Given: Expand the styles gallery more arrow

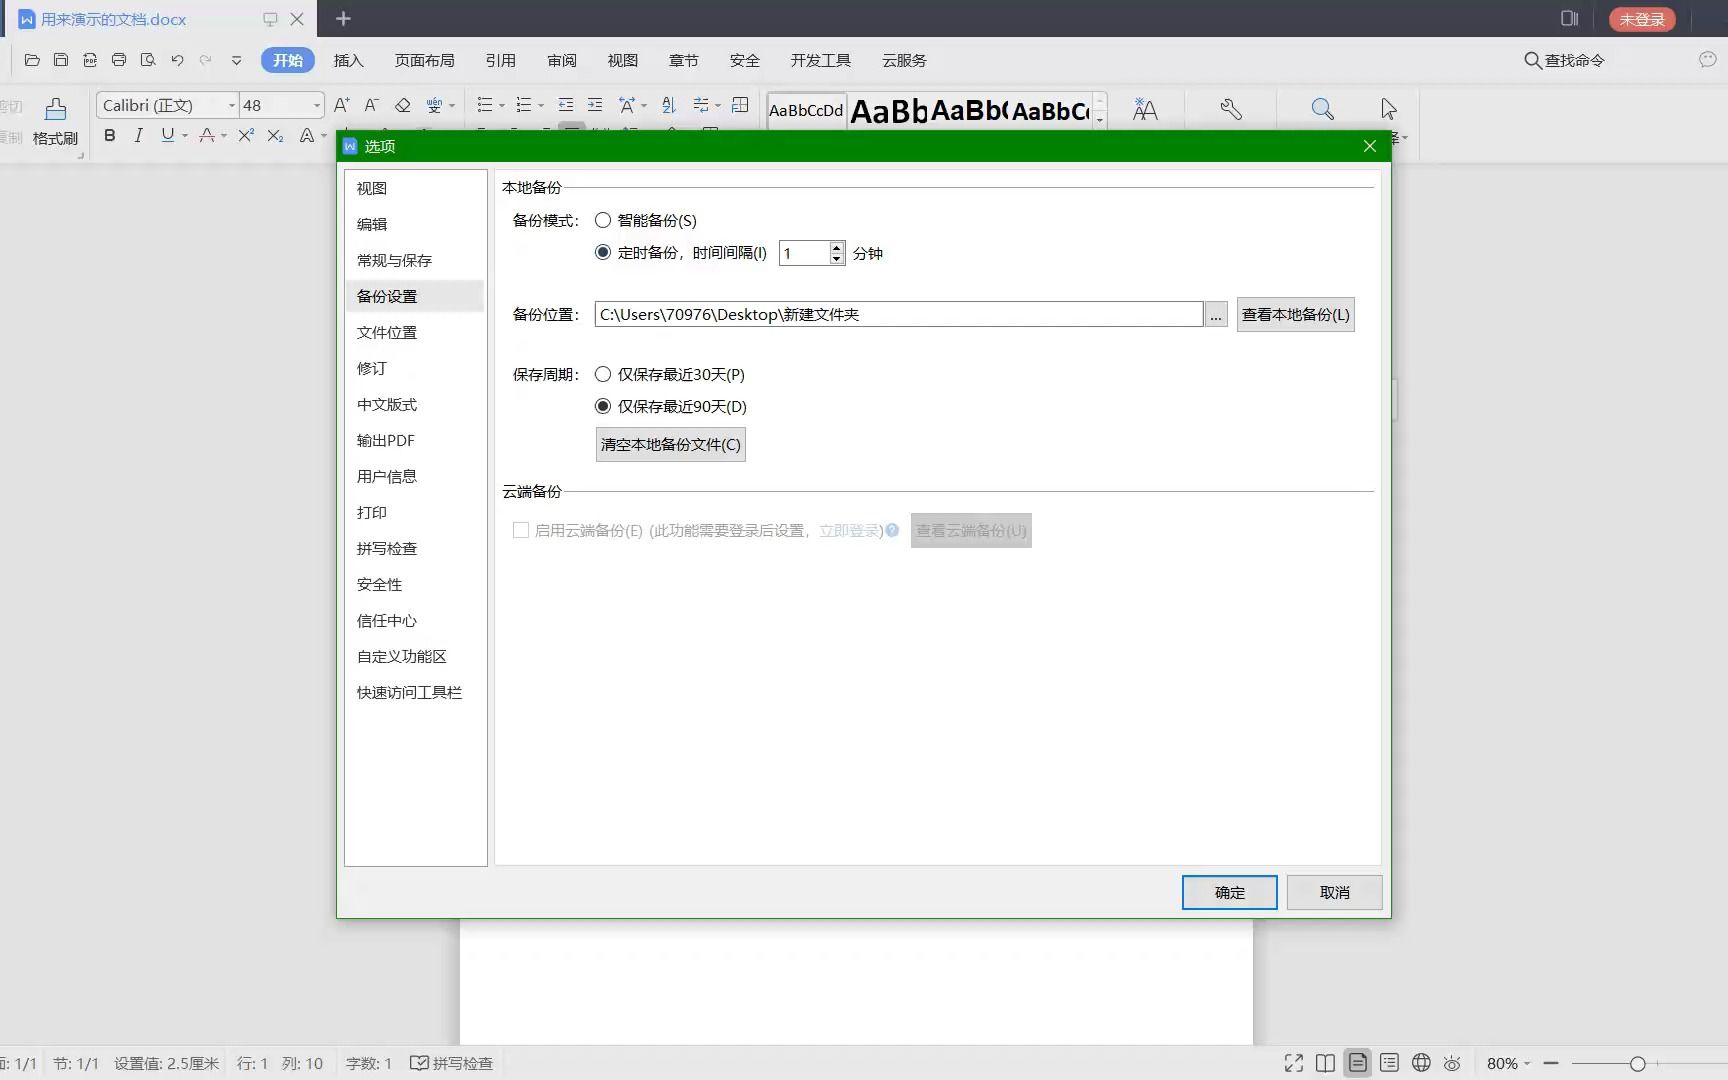Looking at the screenshot, I should (1100, 121).
